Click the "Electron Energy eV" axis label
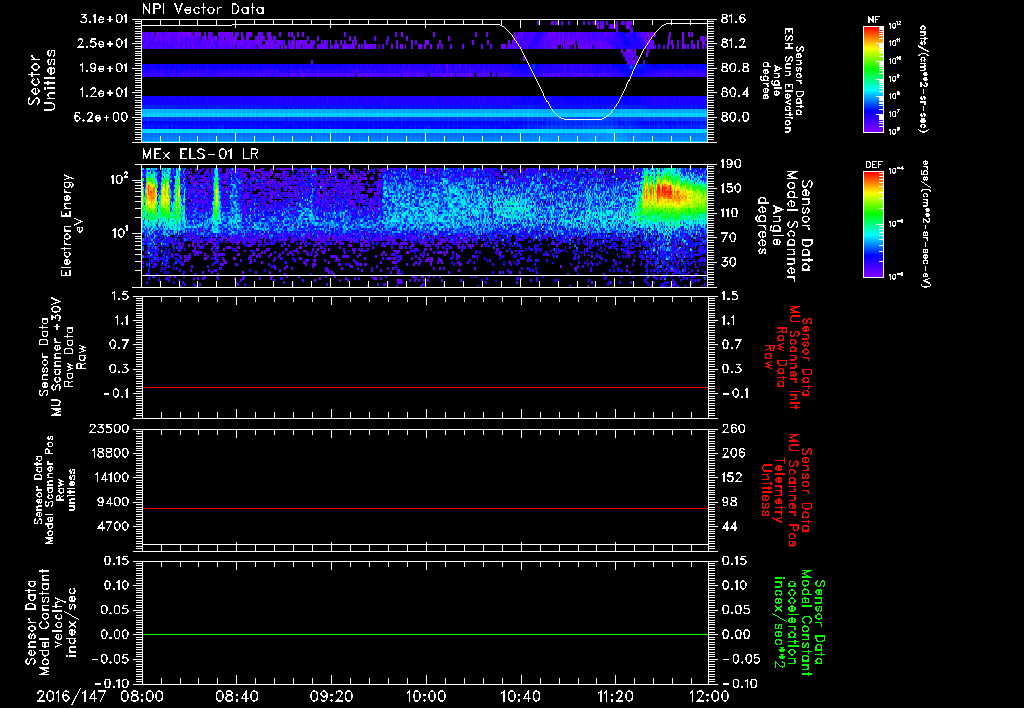 [x=71, y=225]
